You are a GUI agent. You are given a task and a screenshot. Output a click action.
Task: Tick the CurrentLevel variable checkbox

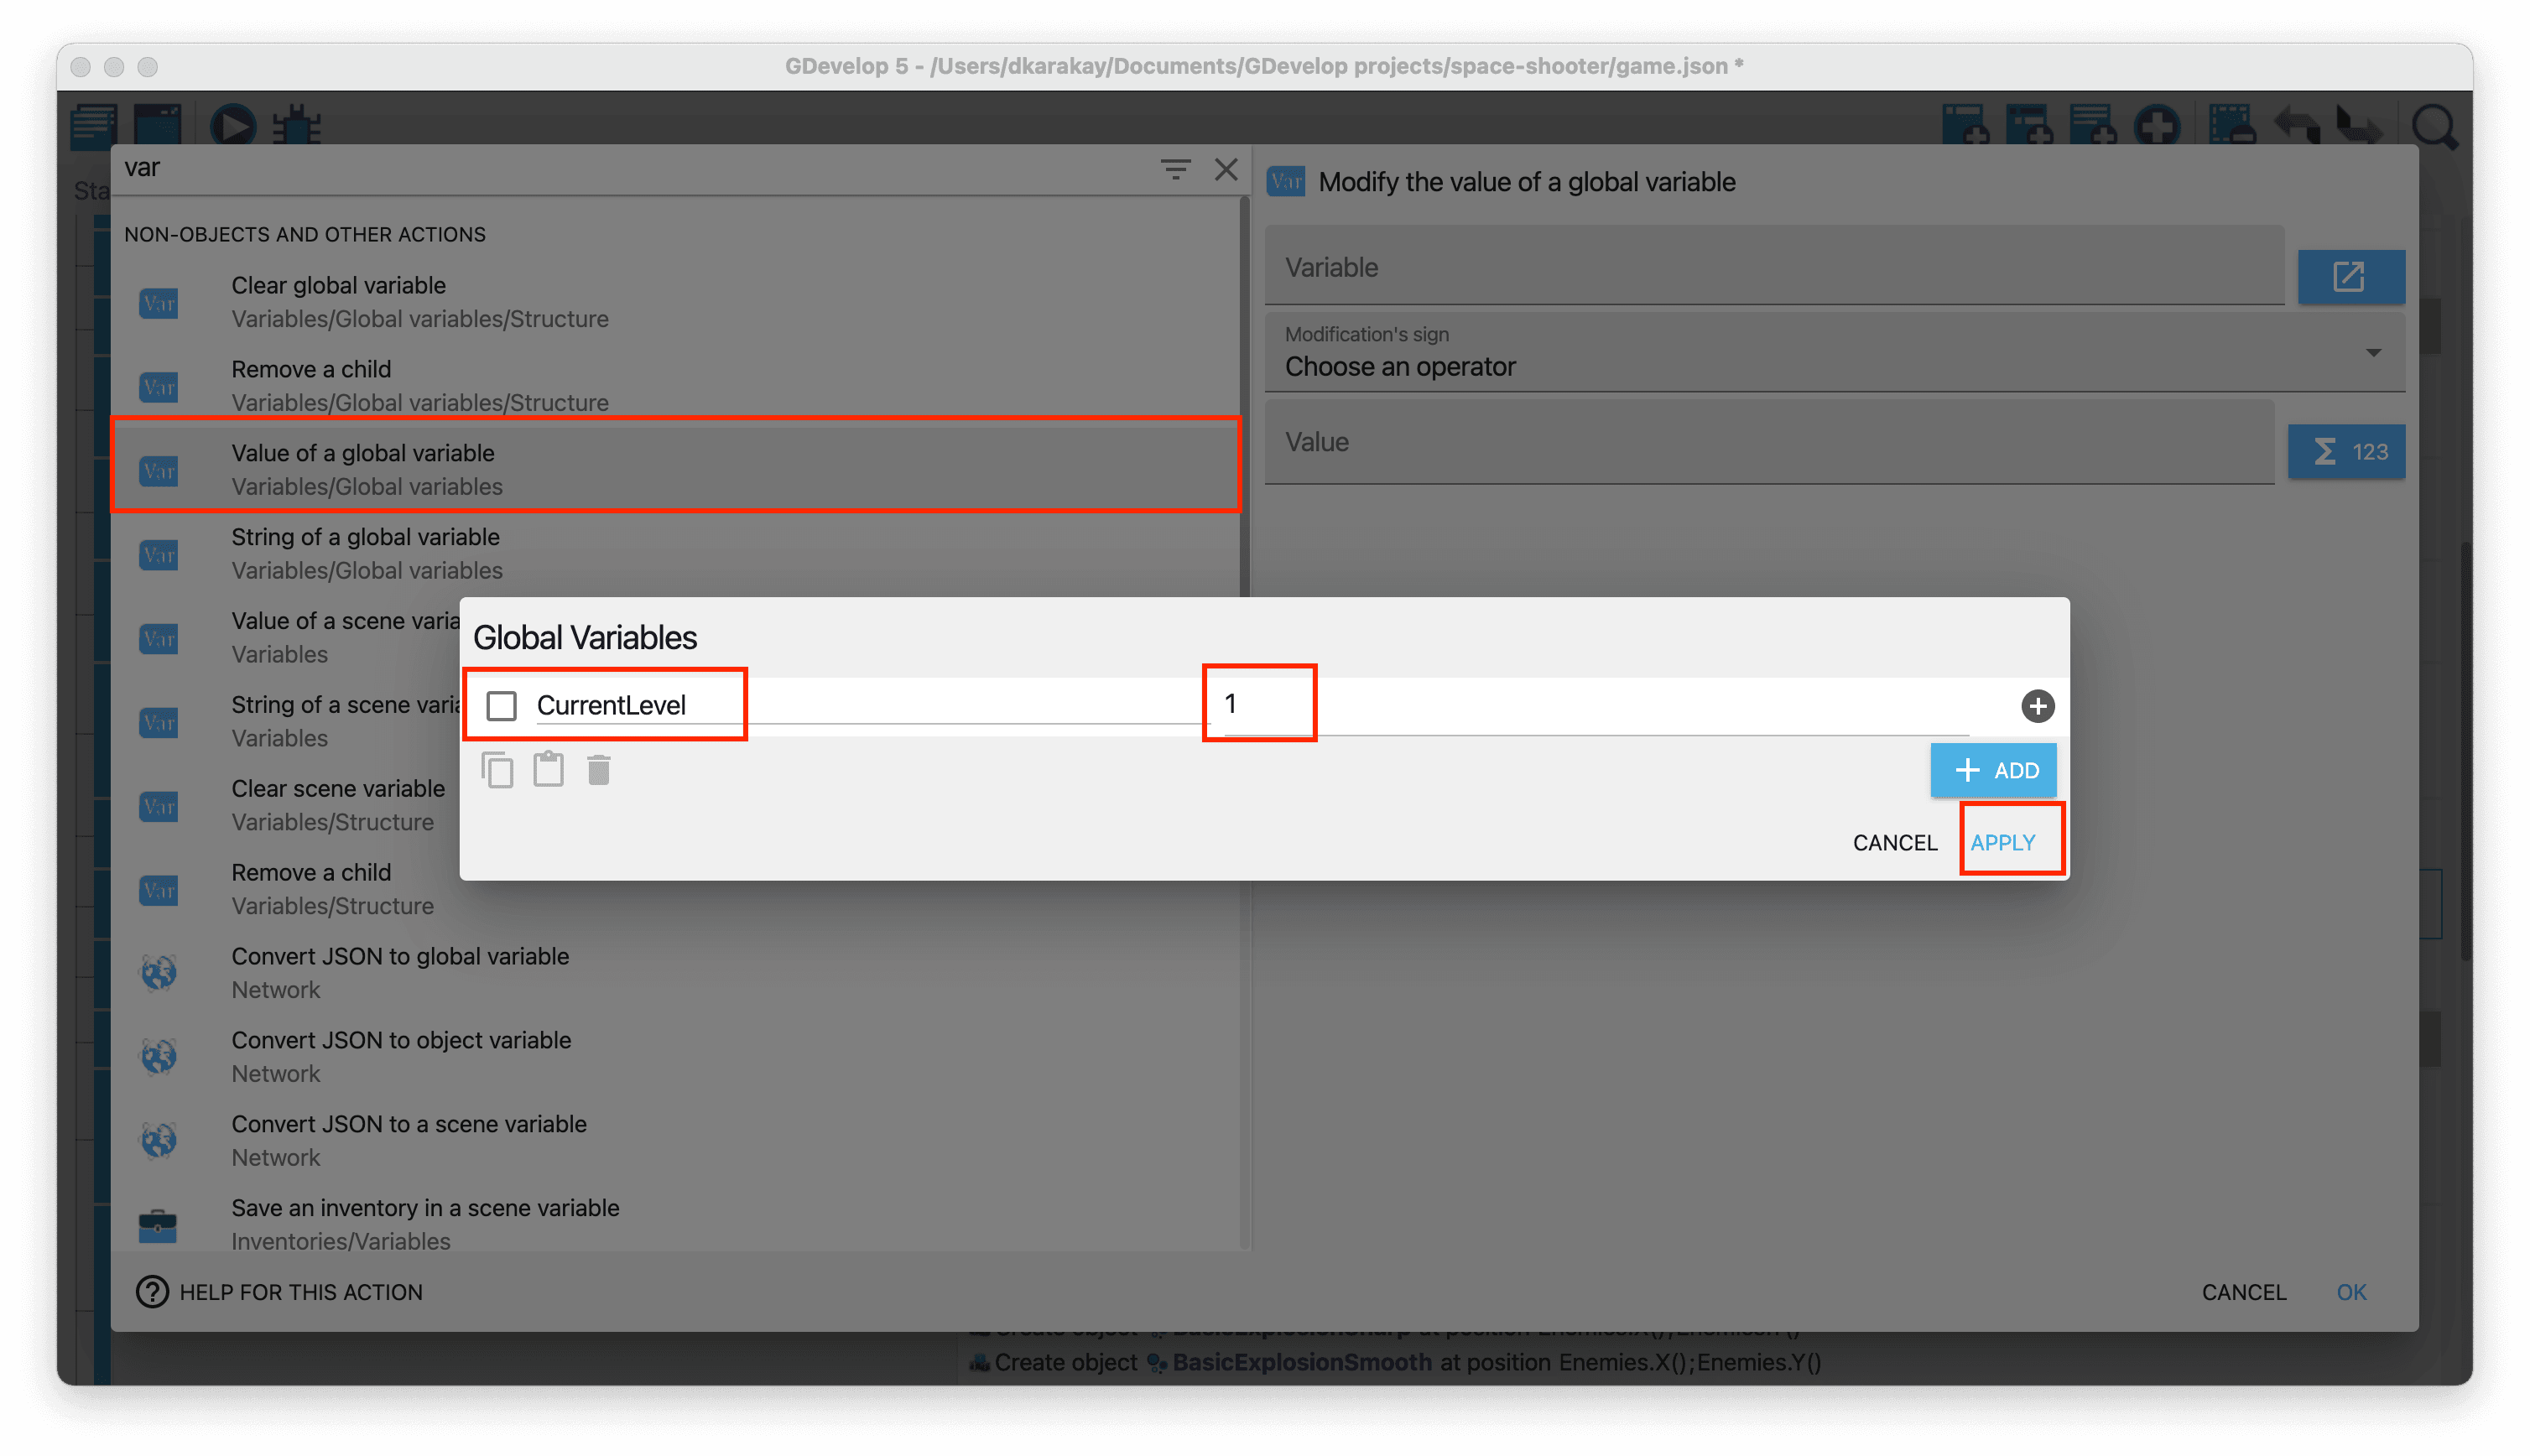tap(502, 706)
